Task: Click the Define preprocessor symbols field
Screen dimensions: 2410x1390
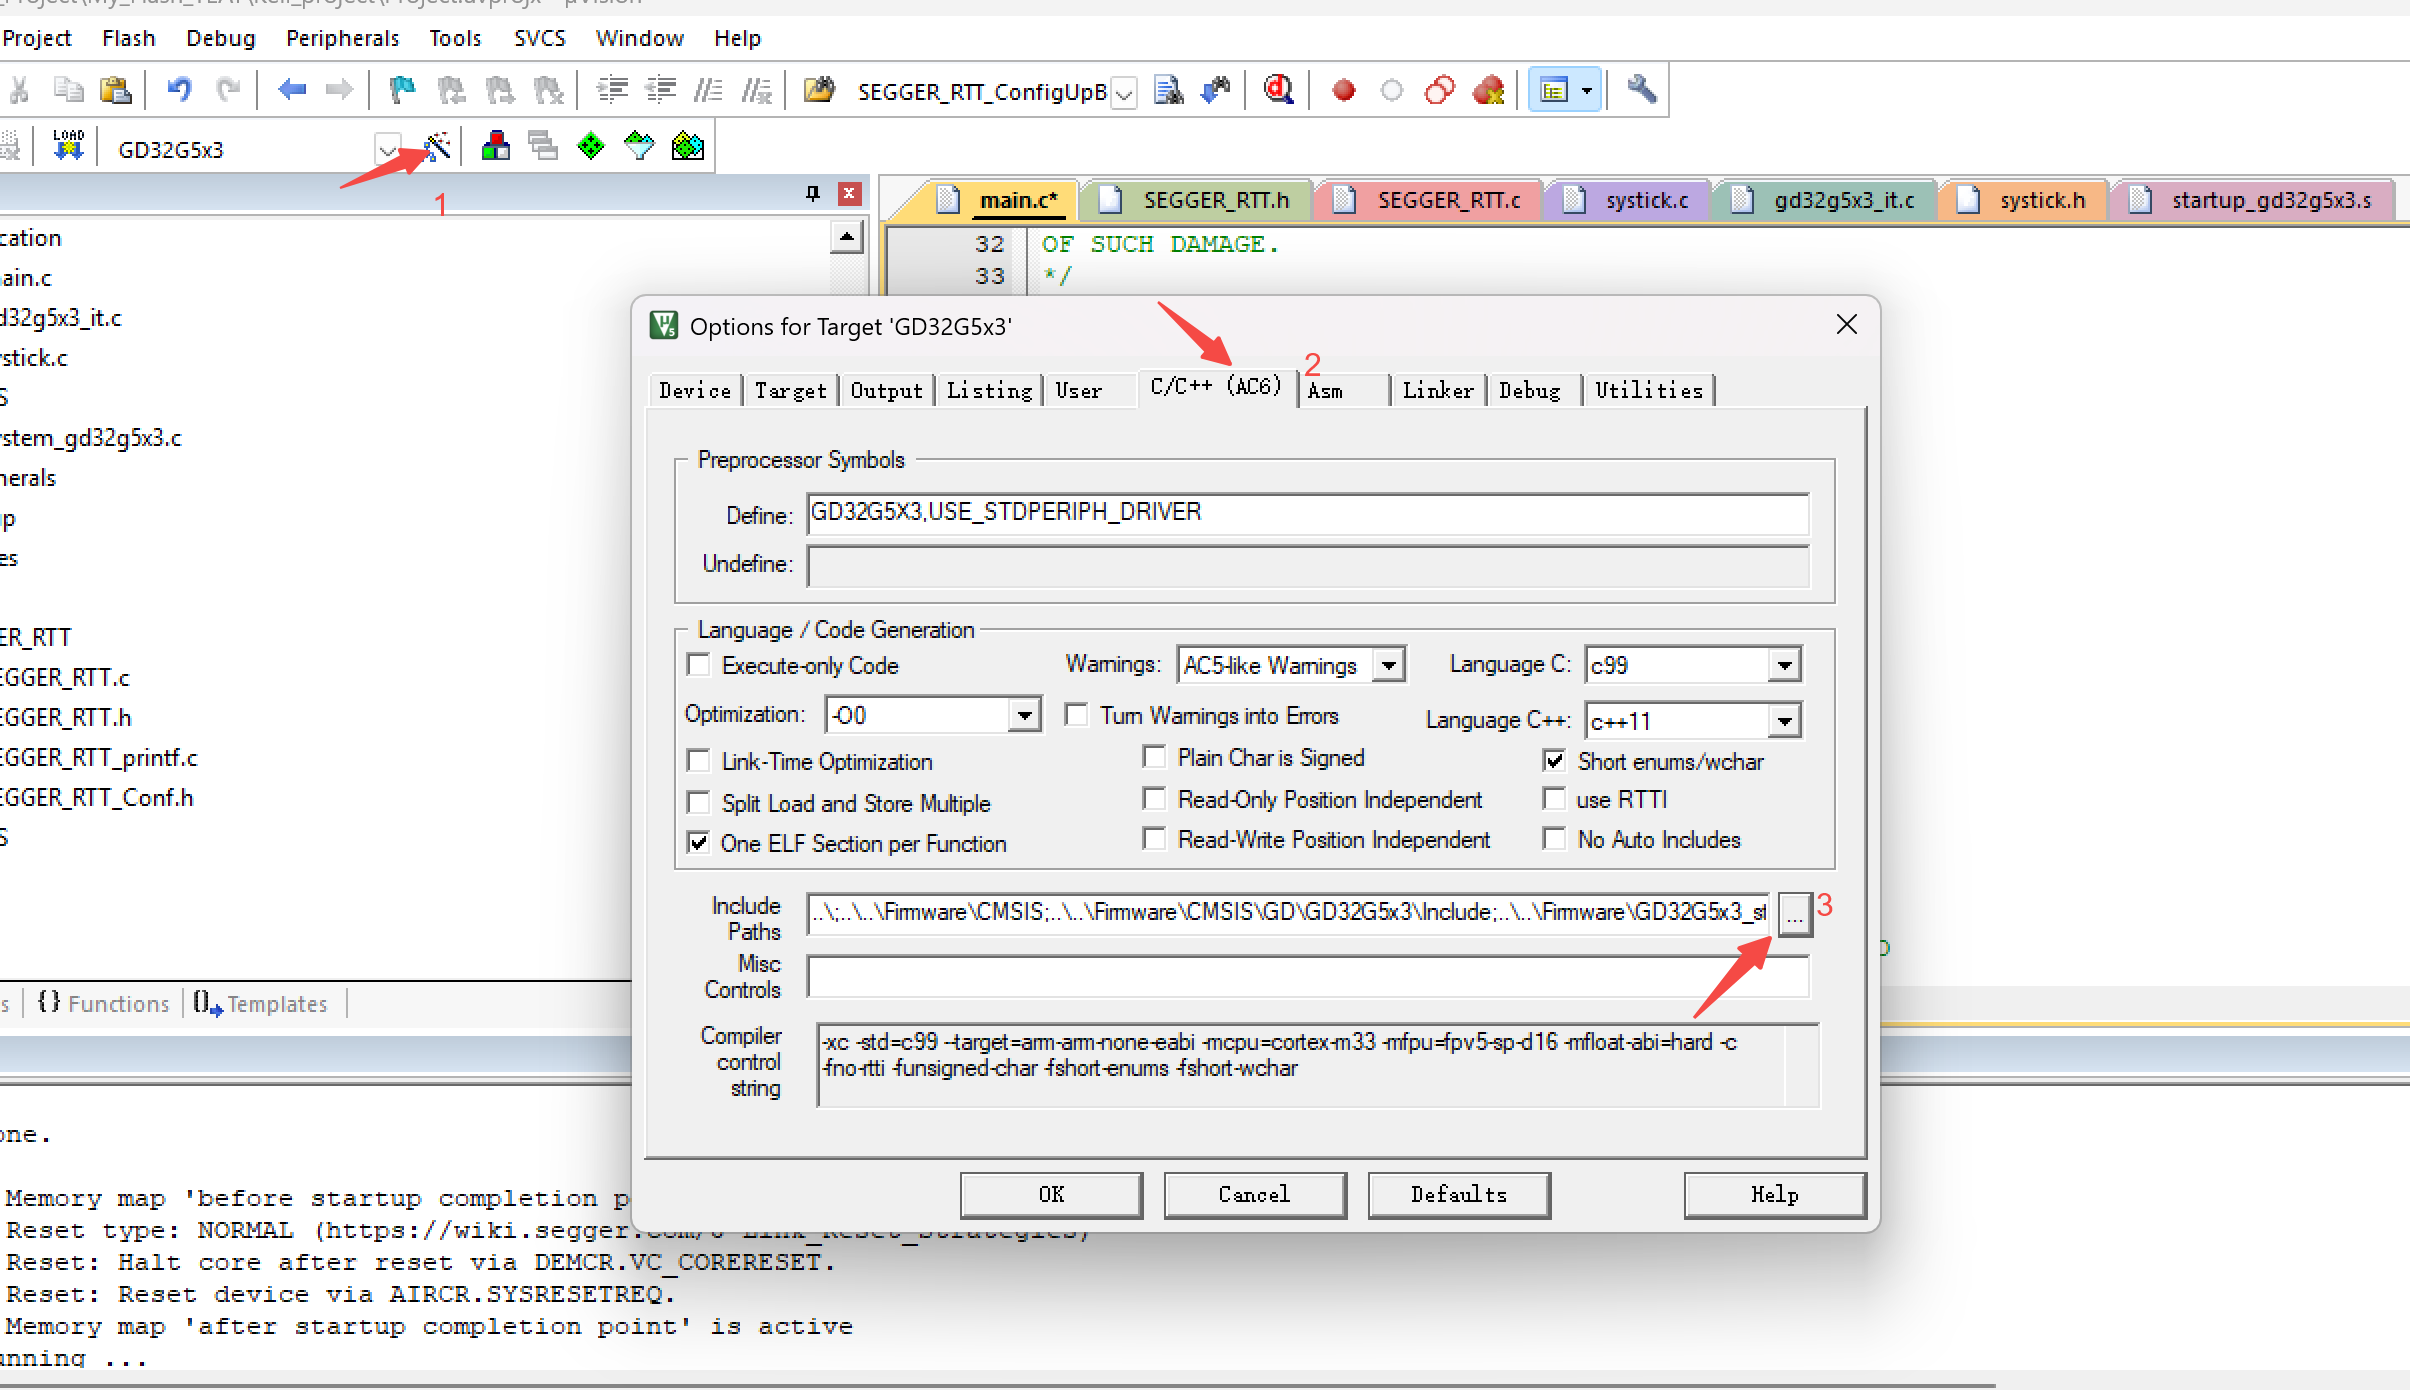Action: click(1306, 513)
